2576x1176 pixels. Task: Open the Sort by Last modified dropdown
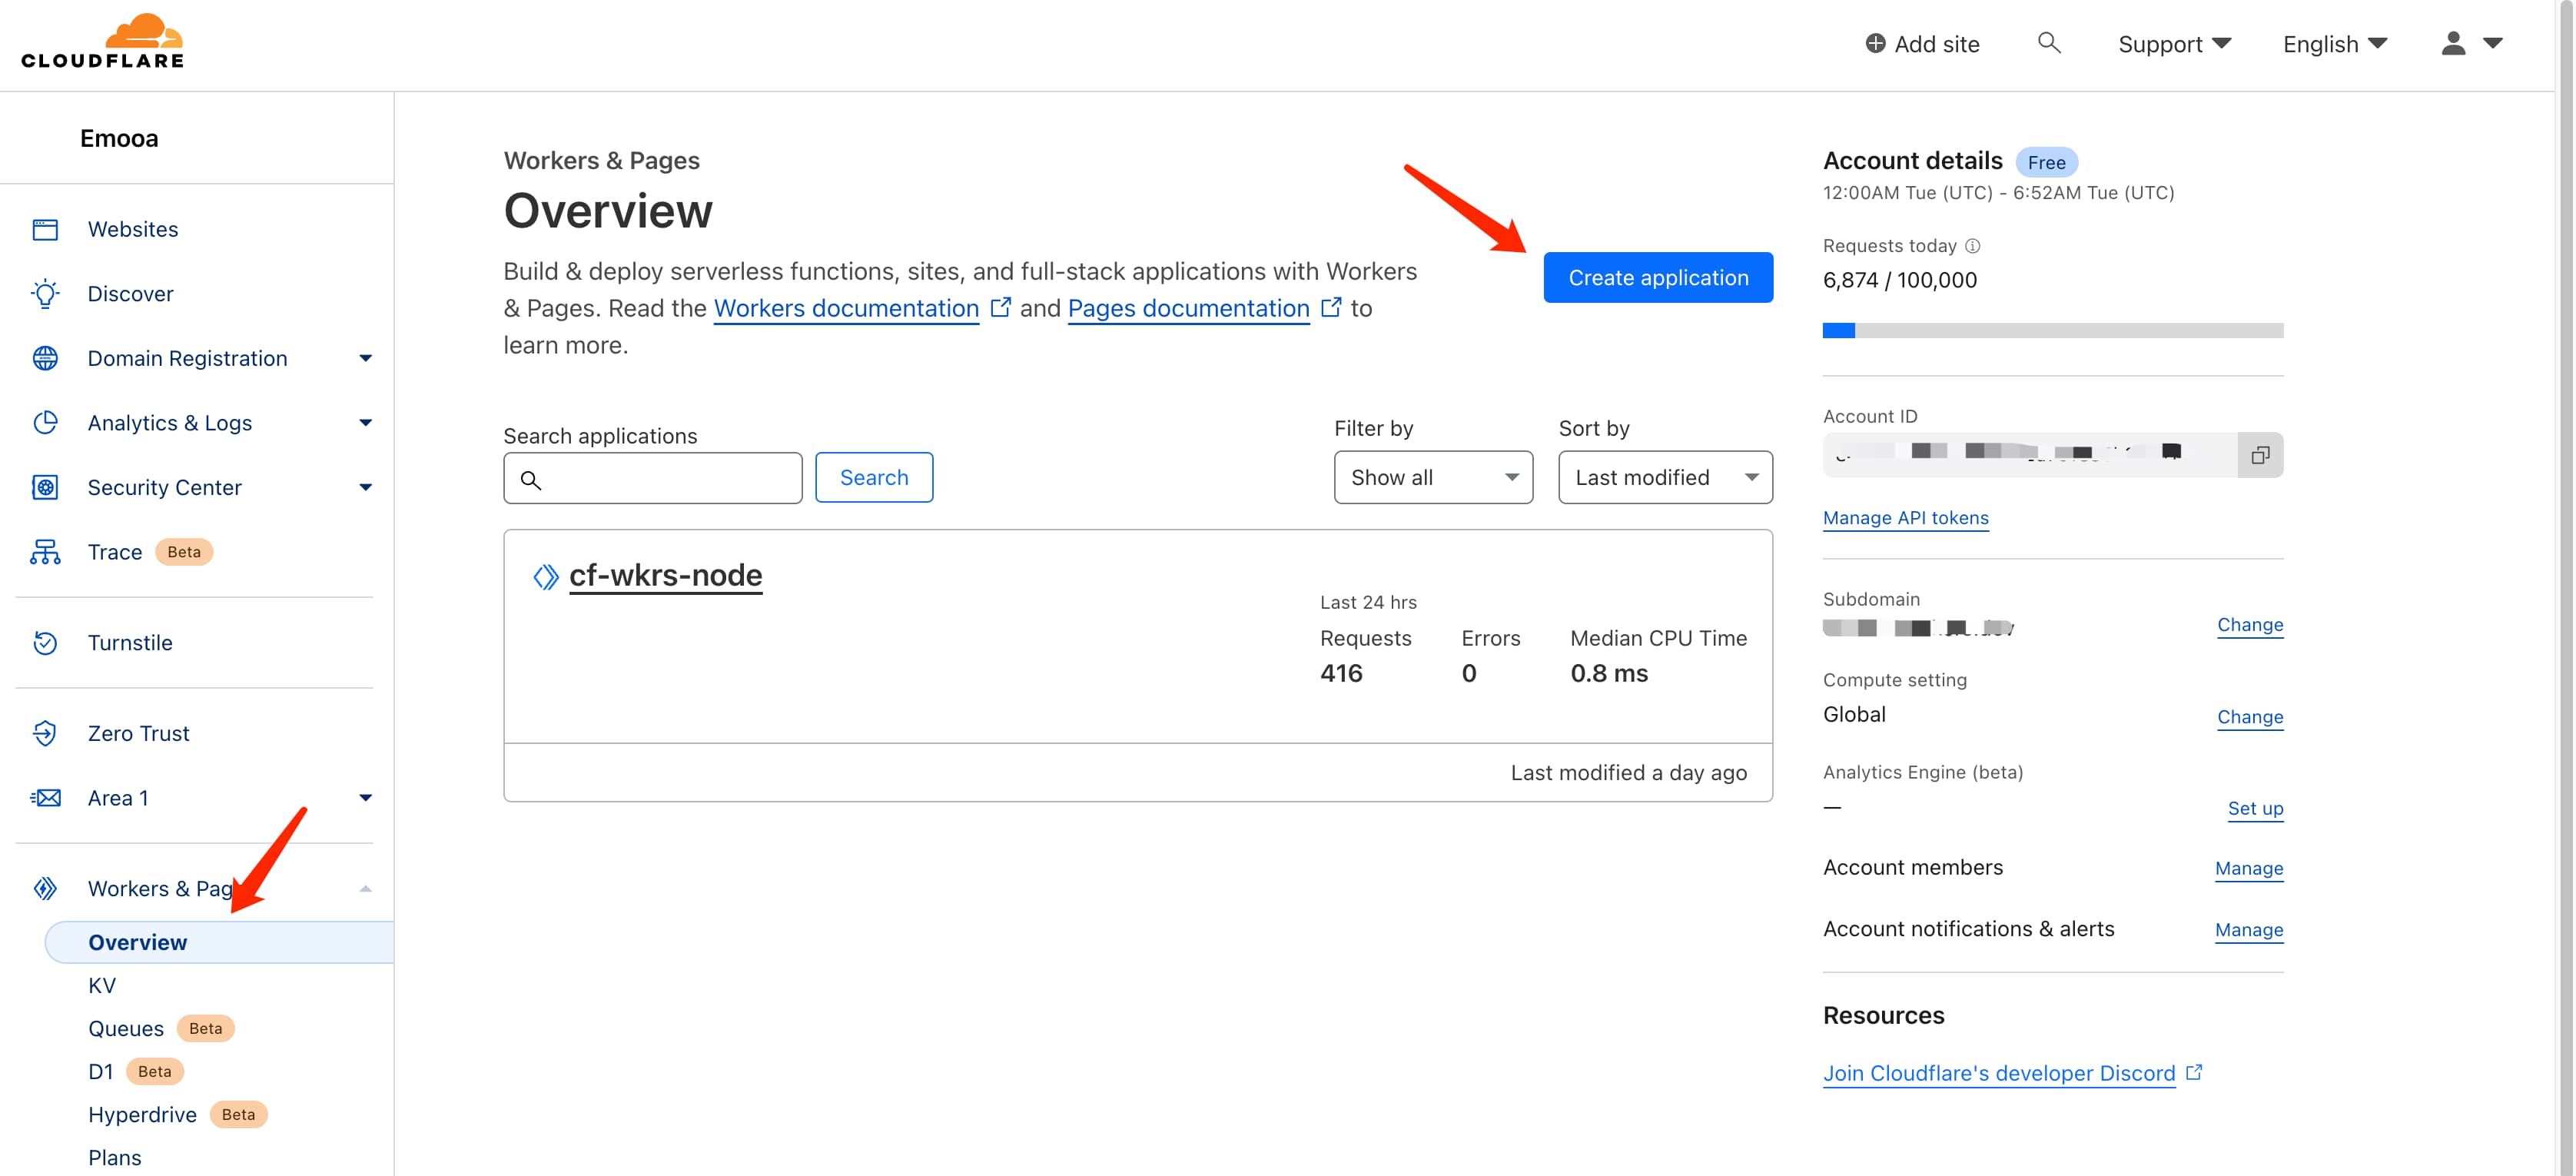(x=1664, y=478)
